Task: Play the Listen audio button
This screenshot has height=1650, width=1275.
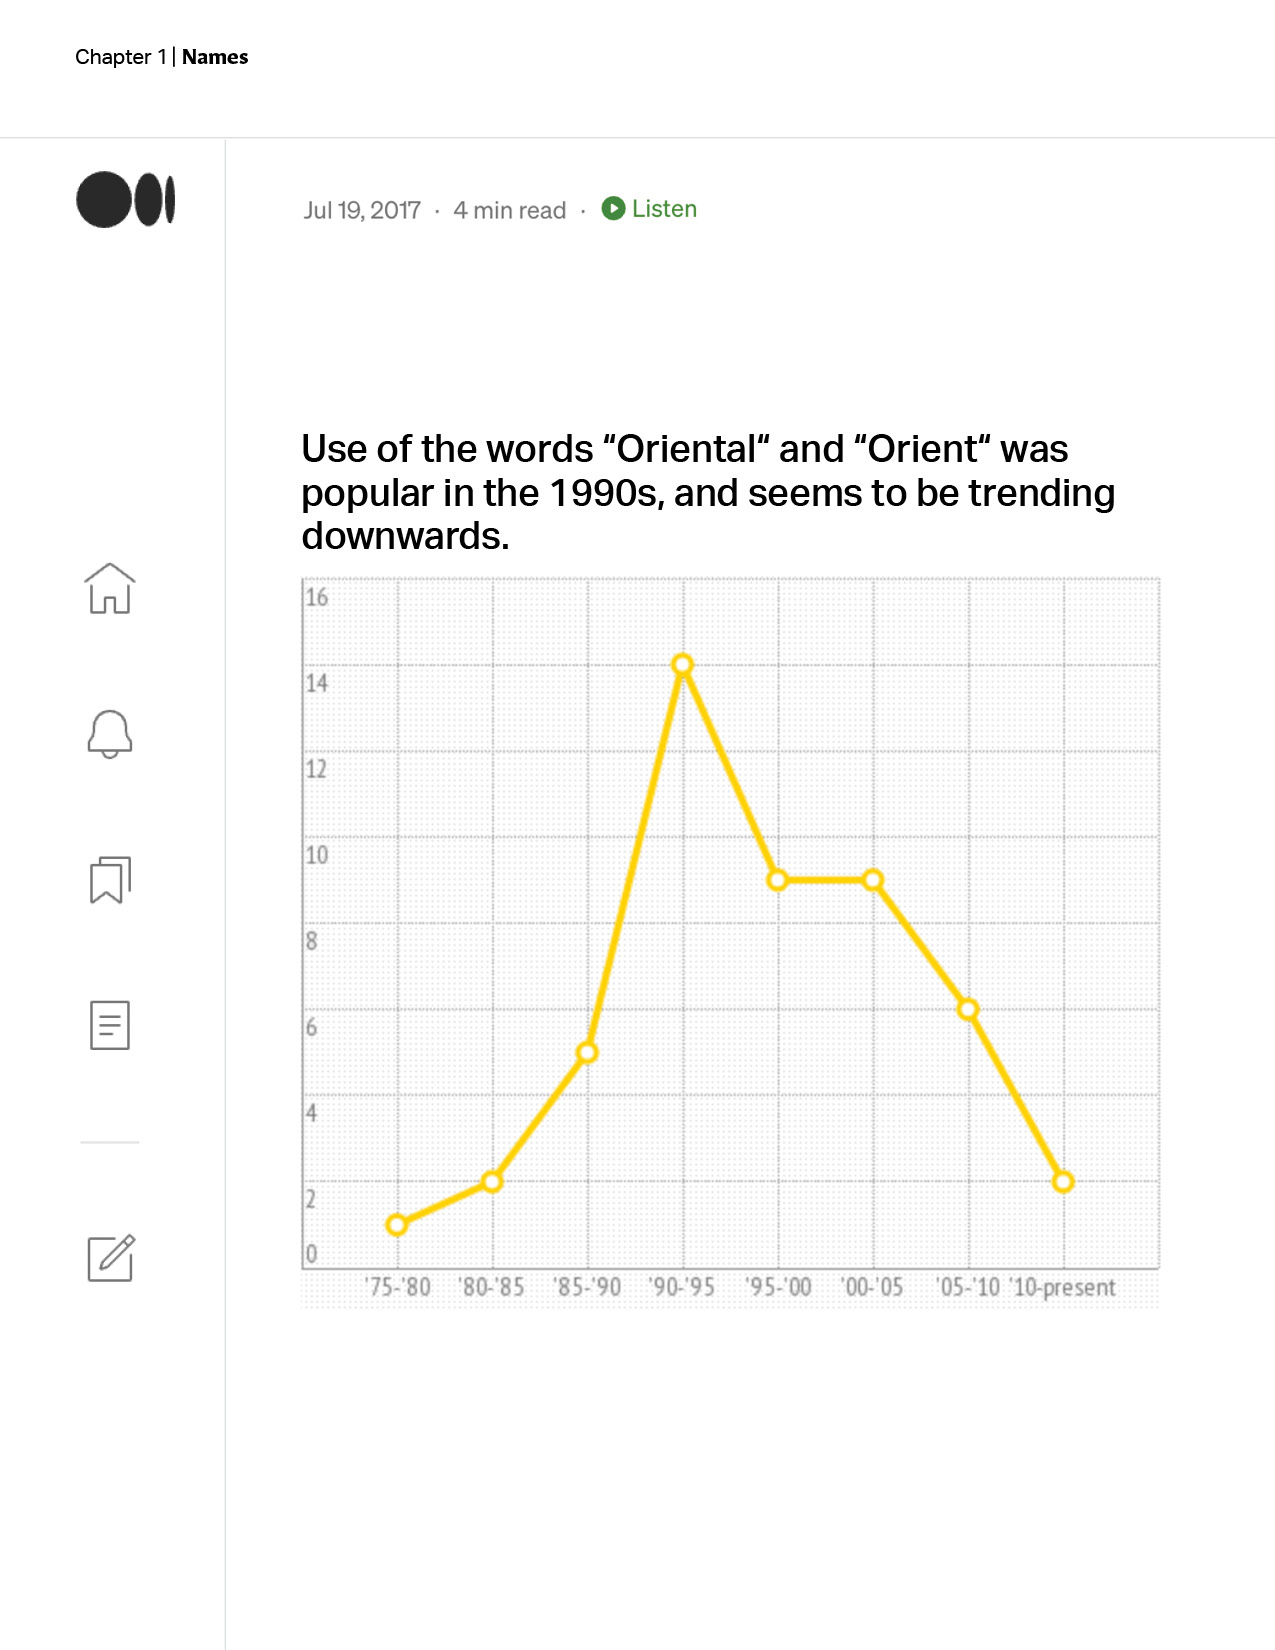Action: click(x=613, y=208)
